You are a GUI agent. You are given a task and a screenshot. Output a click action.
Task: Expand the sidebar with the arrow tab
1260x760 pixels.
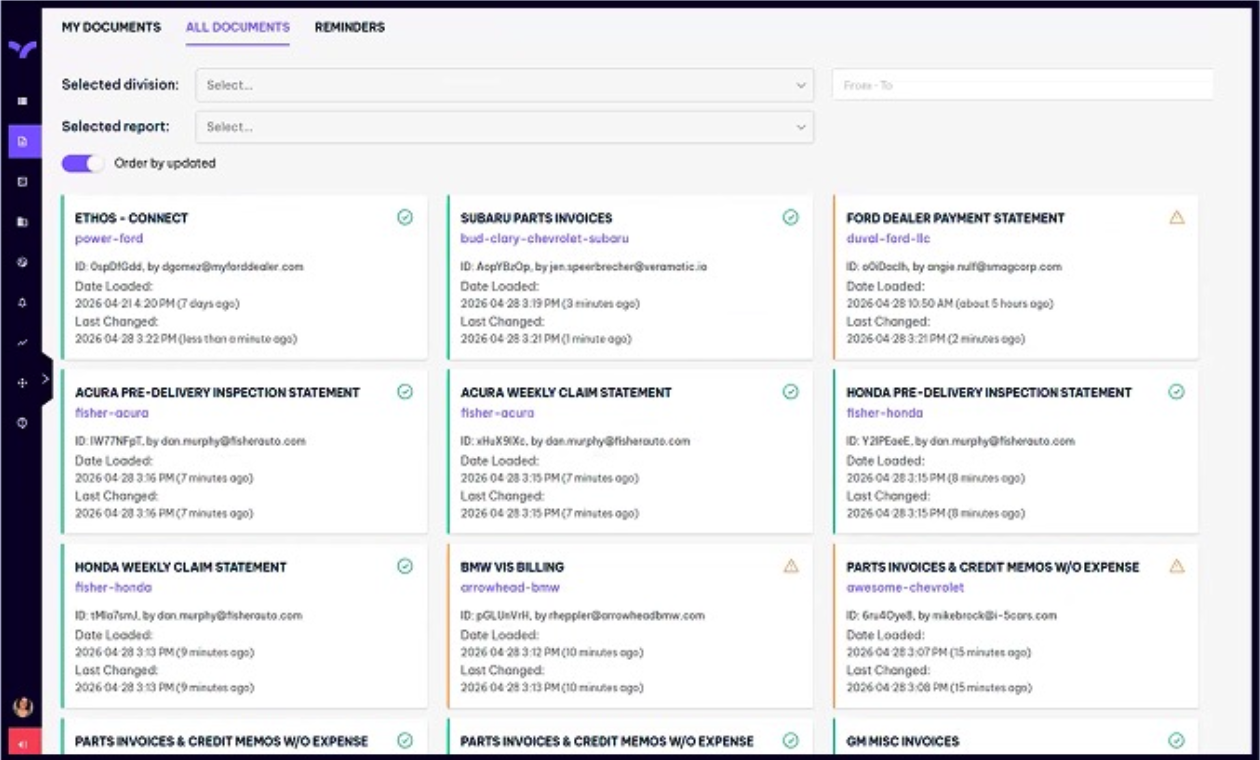point(45,379)
